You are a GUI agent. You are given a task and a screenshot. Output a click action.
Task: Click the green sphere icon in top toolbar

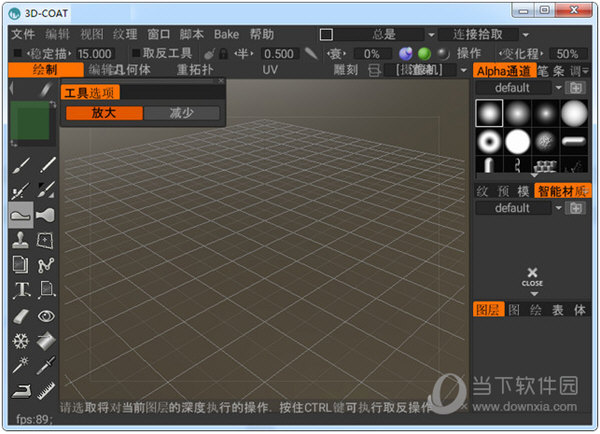pyautogui.click(x=424, y=53)
